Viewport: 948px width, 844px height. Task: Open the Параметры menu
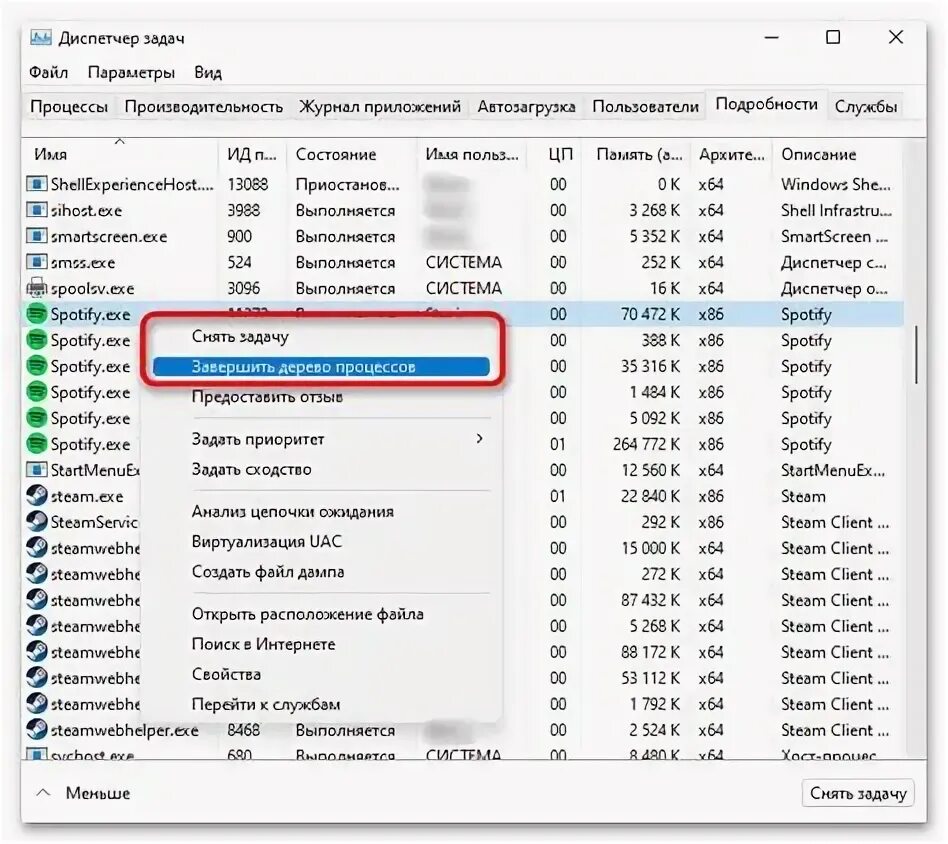(x=131, y=73)
